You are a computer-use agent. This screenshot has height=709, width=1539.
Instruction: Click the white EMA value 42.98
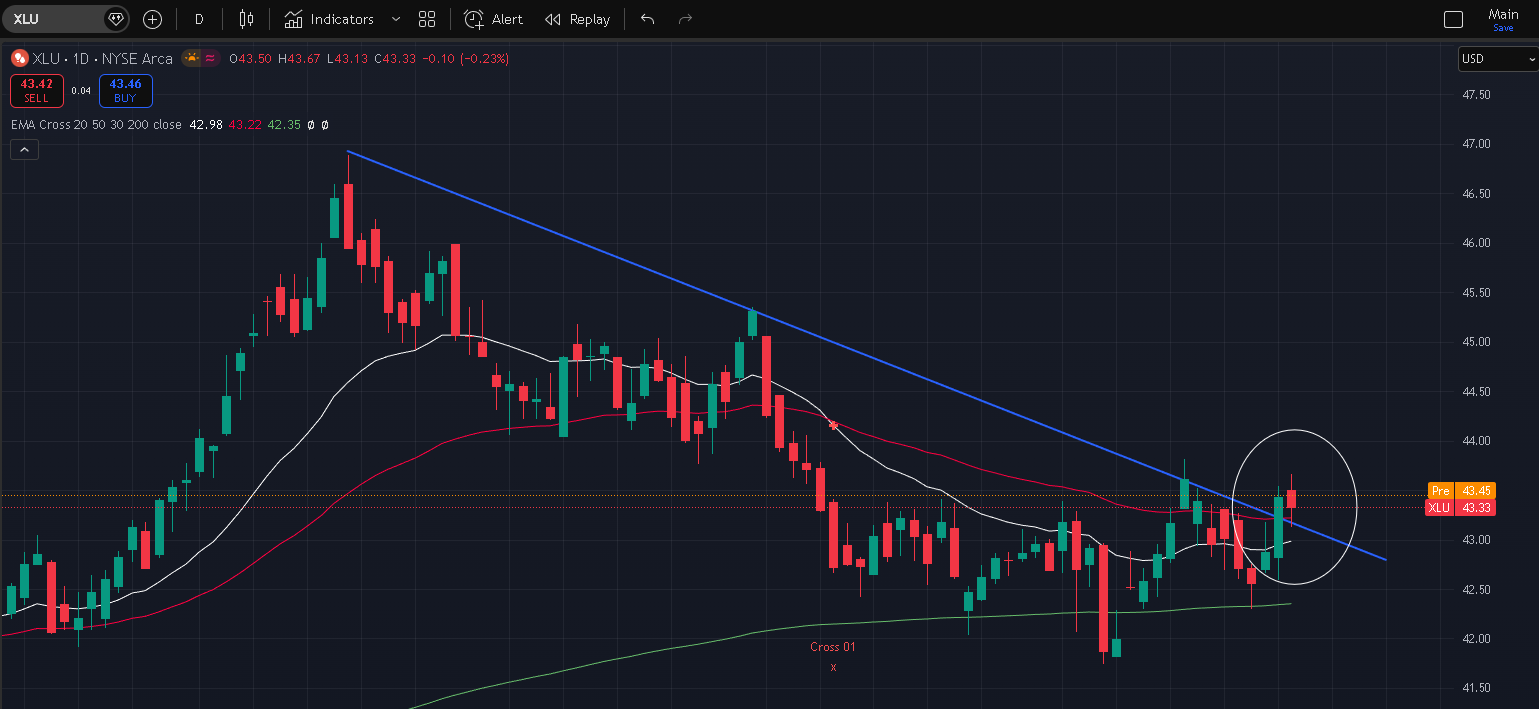206,125
